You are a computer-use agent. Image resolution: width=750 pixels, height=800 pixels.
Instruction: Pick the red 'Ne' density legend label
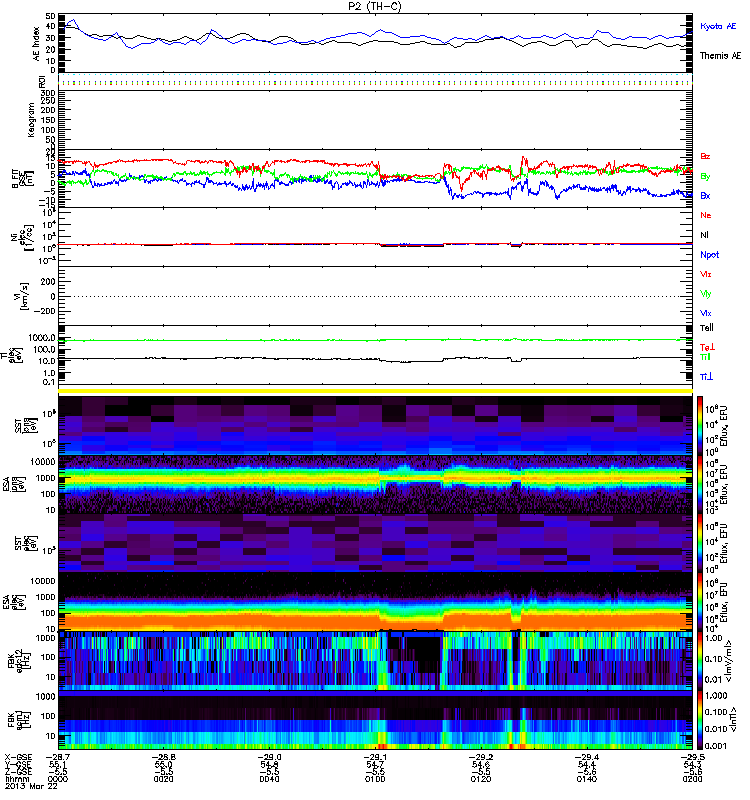[x=706, y=215]
